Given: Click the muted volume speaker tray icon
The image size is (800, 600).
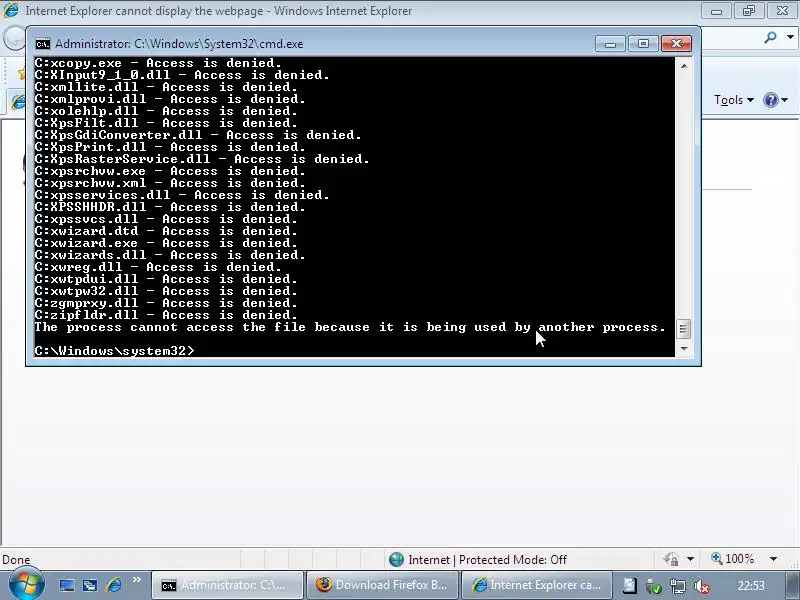Looking at the screenshot, I should click(x=702, y=586).
